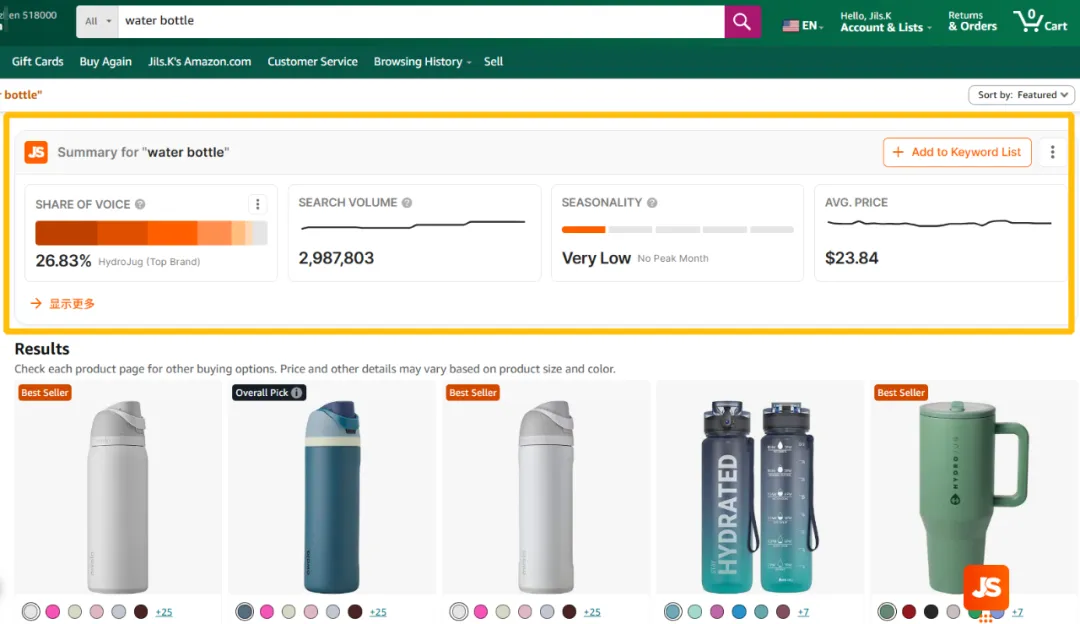Click the Jungle Scout JS logo in summary
Viewport: 1080px width, 624px height.
tap(37, 152)
